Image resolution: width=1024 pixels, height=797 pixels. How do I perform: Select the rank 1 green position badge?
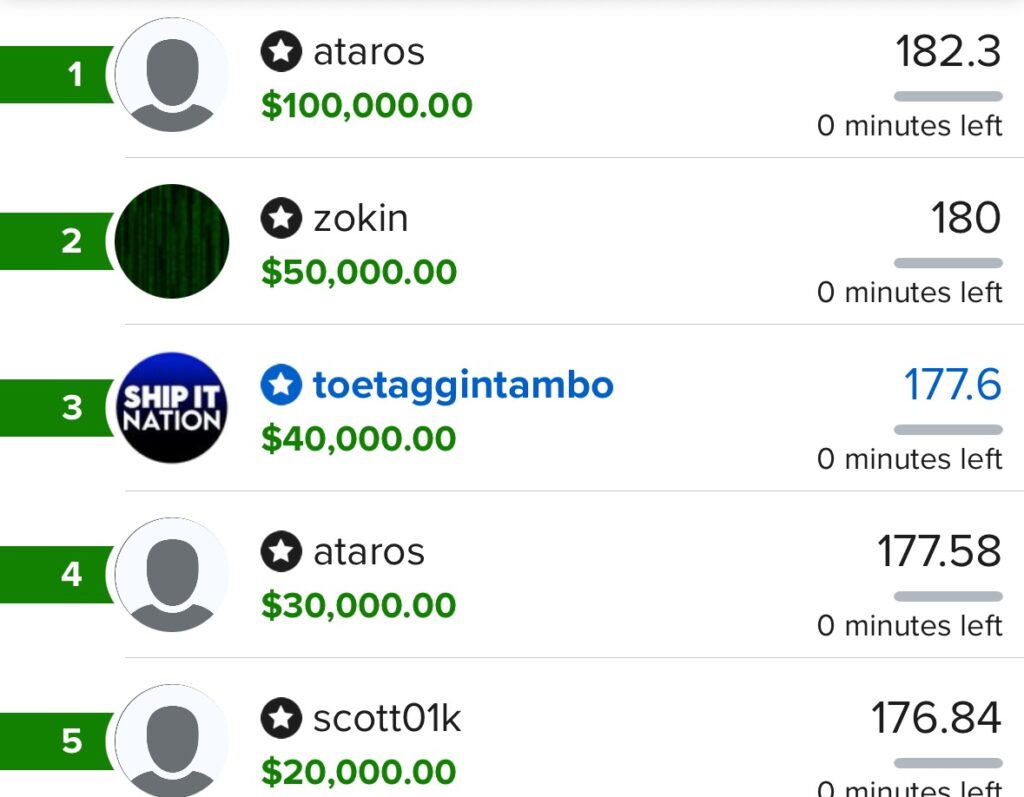coord(60,75)
